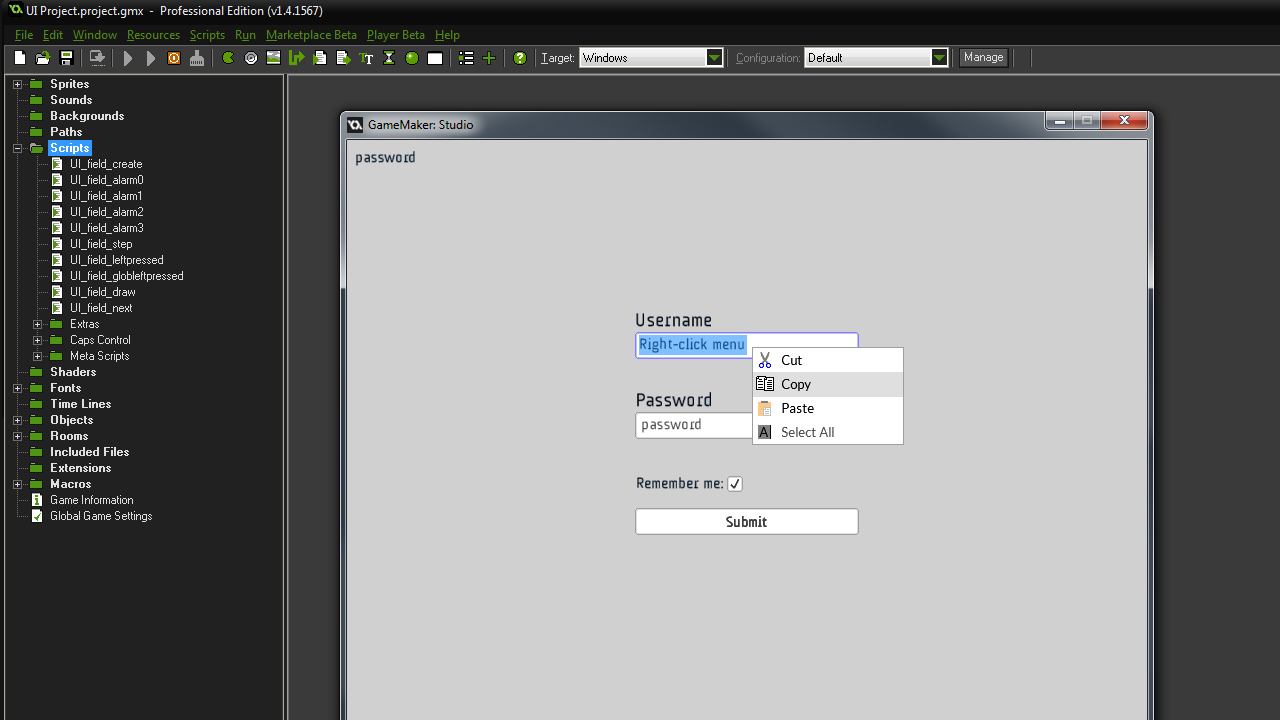The height and width of the screenshot is (720, 1280).
Task: Click the Create sprite Pac-Man icon
Action: [228, 58]
